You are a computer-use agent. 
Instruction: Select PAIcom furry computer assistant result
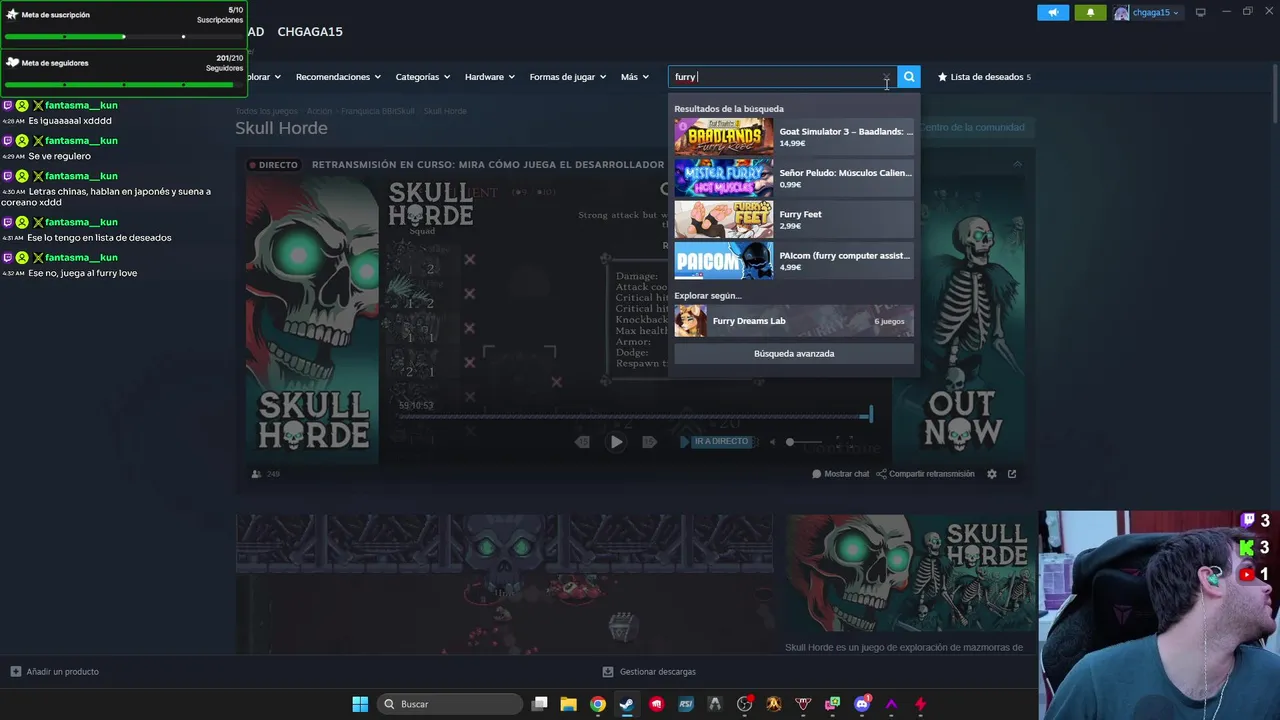pos(794,261)
